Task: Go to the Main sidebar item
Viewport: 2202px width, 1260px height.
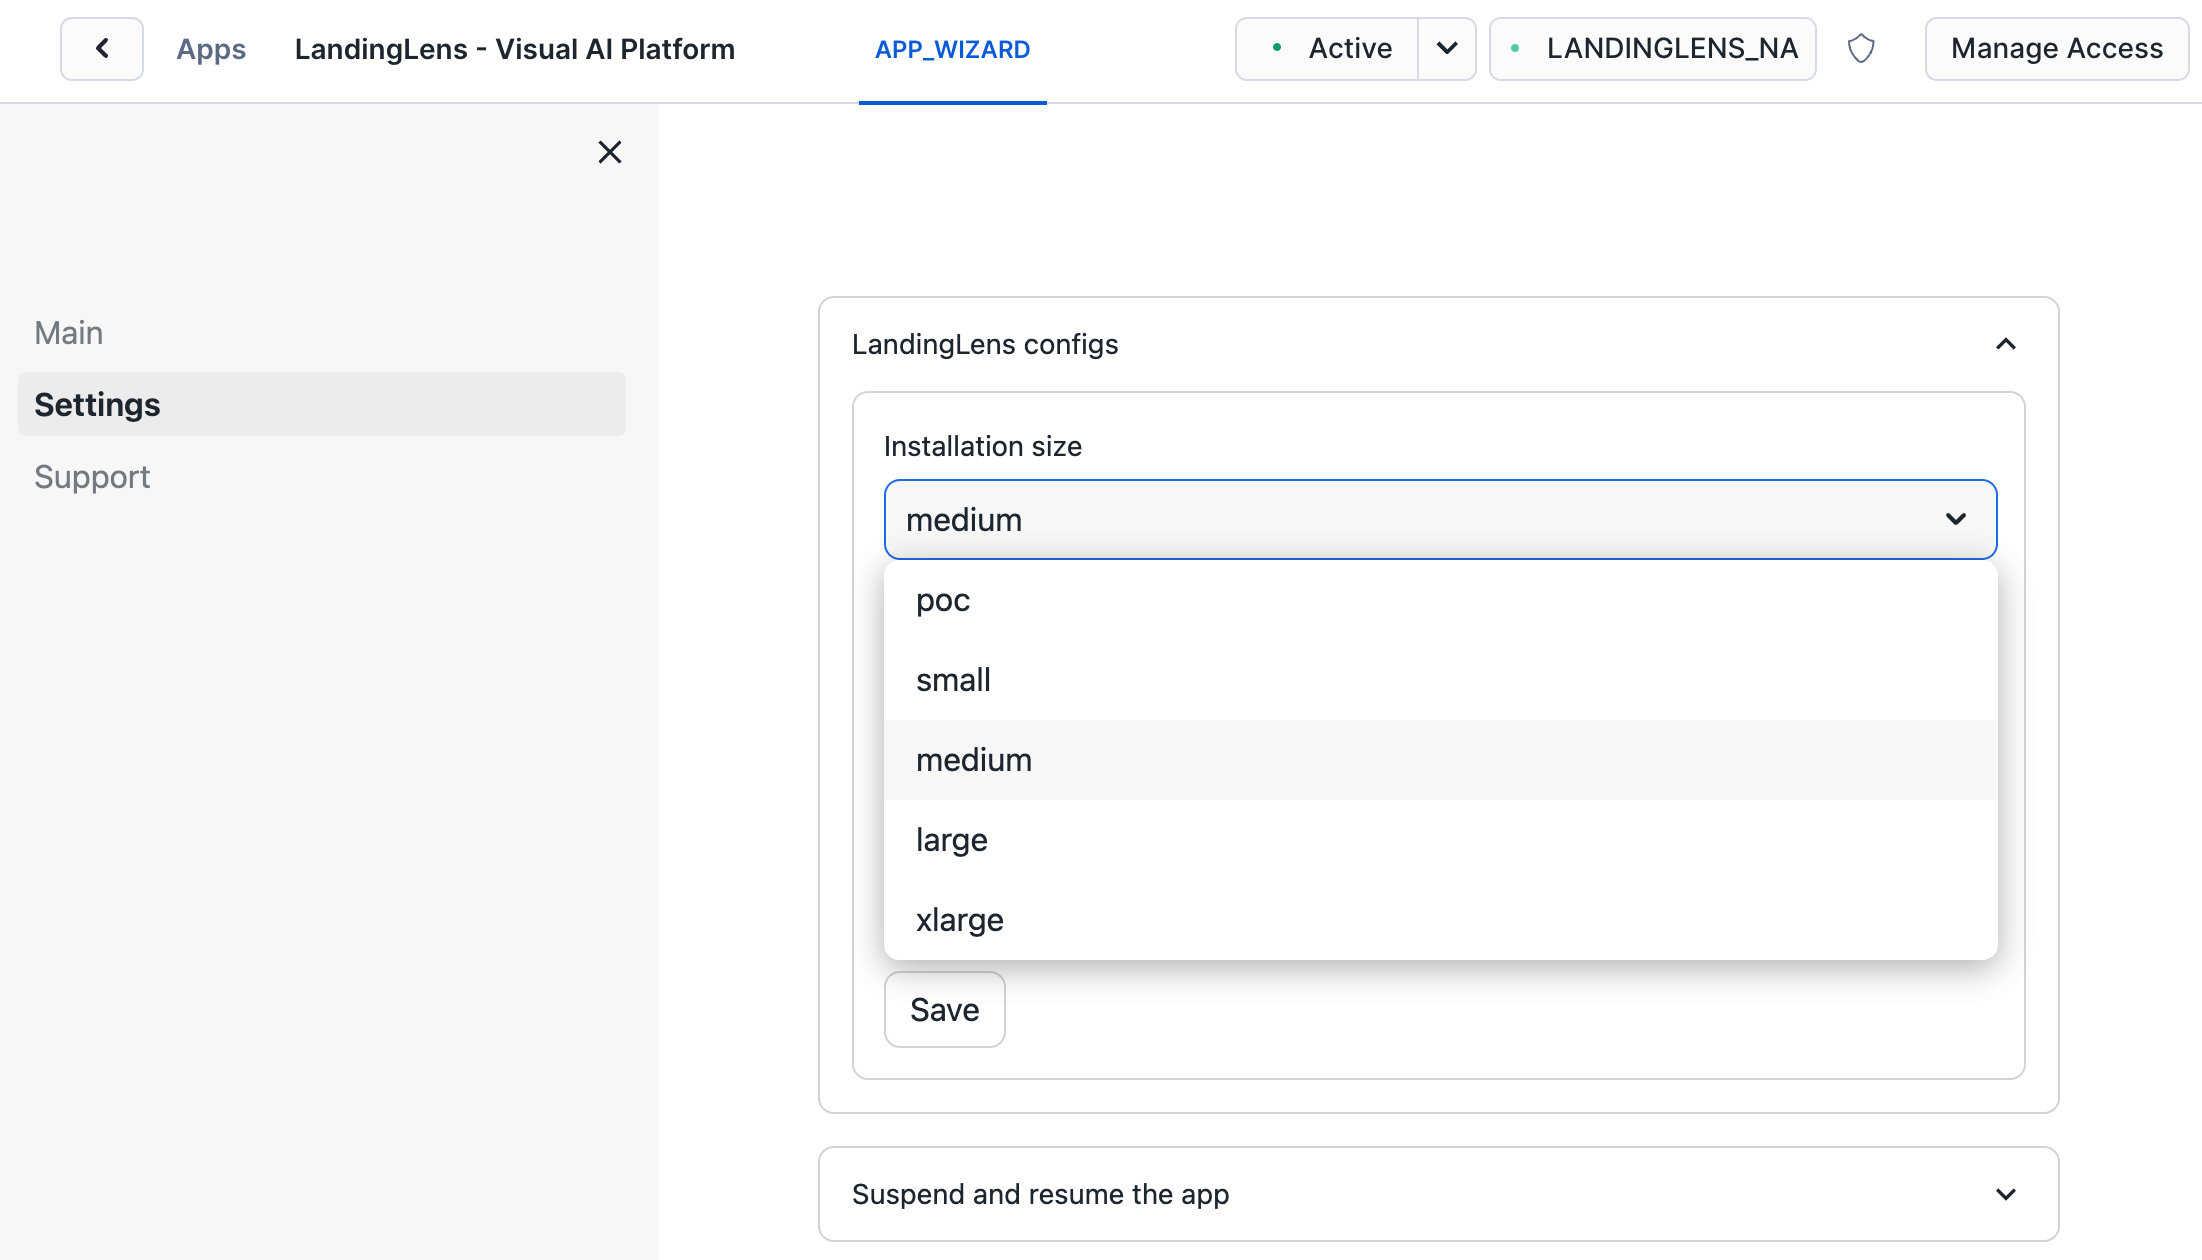Action: click(x=69, y=333)
